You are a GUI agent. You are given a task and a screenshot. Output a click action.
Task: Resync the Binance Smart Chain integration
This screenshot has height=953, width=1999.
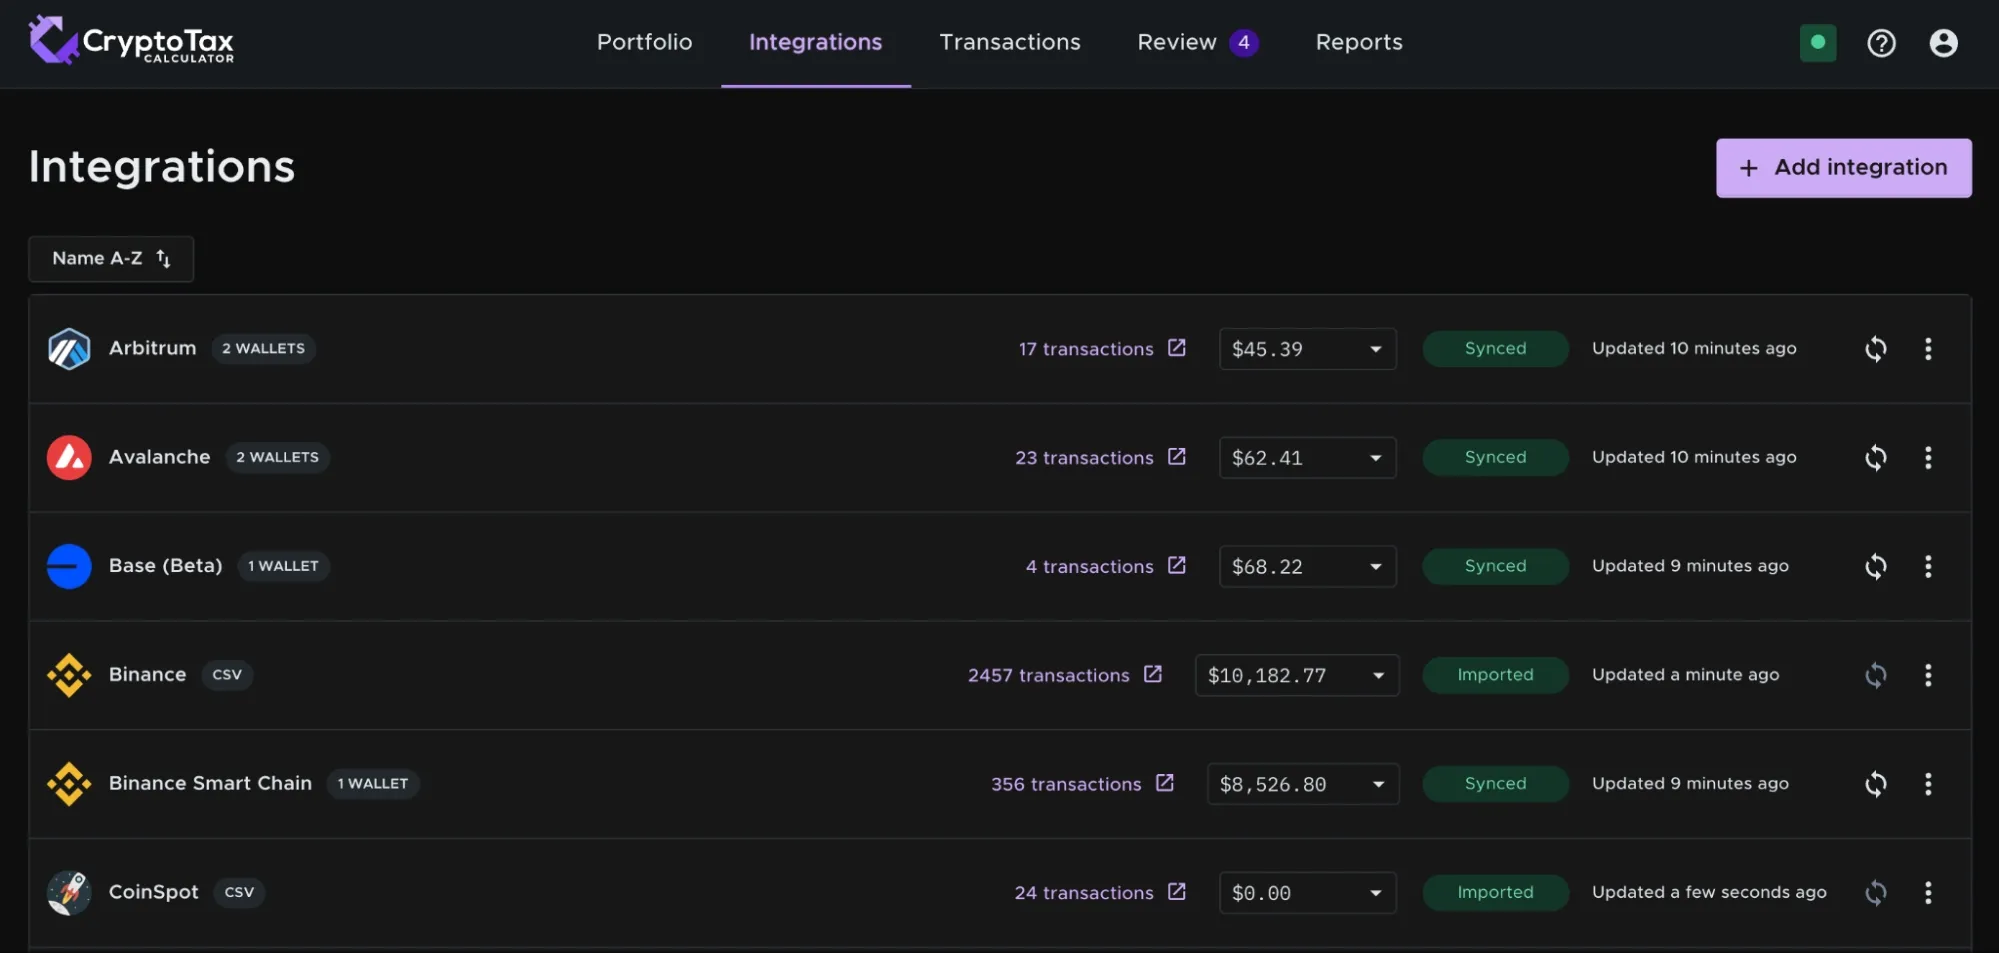tap(1876, 784)
